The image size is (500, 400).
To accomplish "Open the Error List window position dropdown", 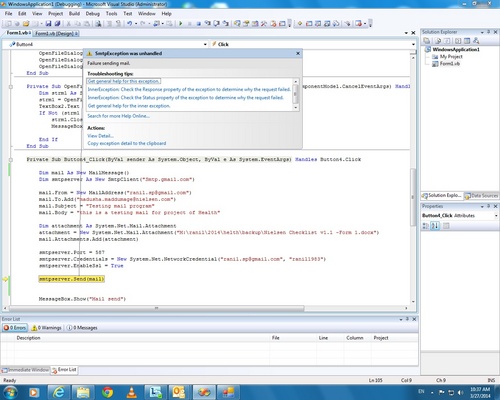I will pos(401,319).
